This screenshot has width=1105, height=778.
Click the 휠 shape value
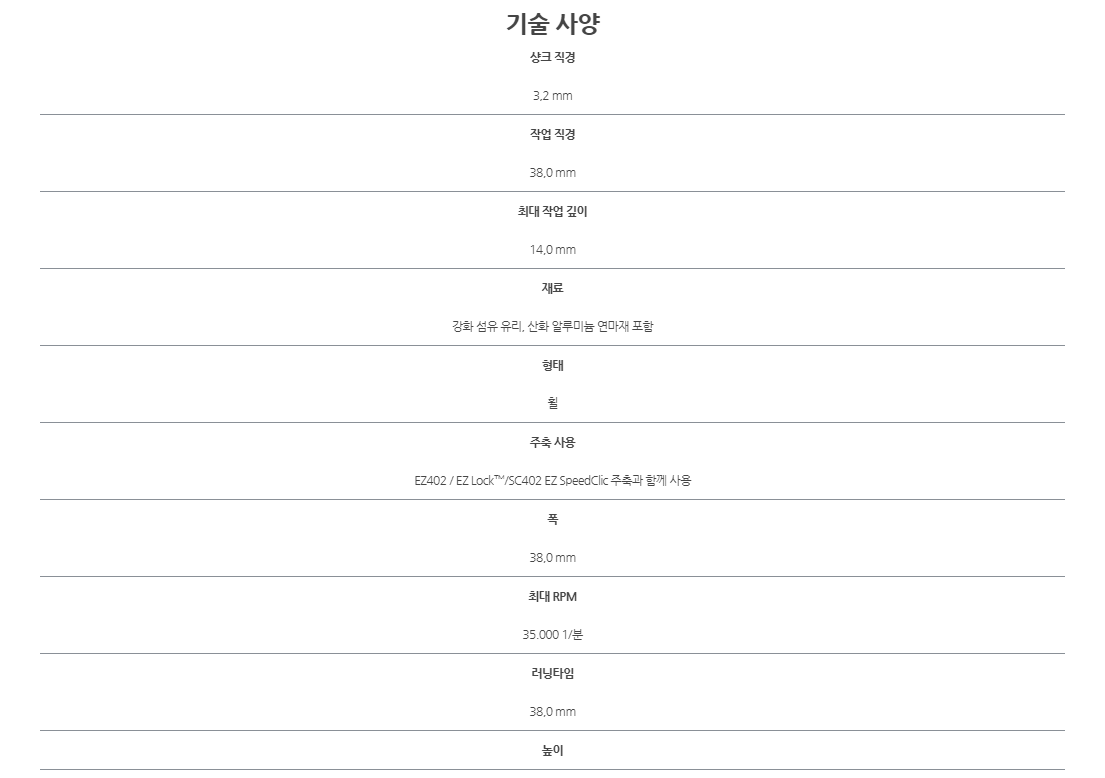tap(552, 403)
